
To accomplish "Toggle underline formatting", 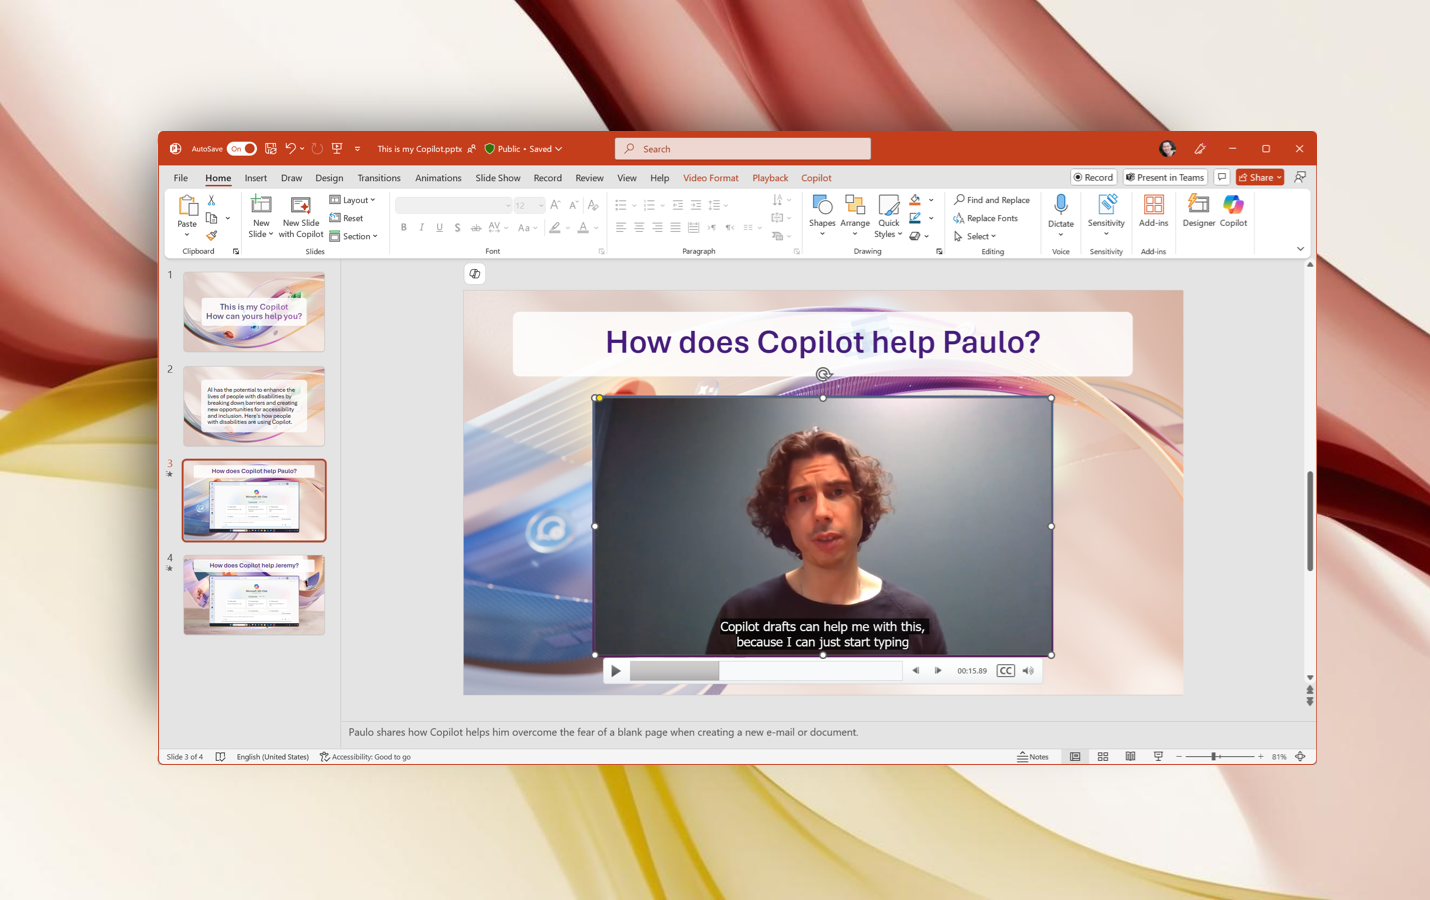I will coord(439,228).
